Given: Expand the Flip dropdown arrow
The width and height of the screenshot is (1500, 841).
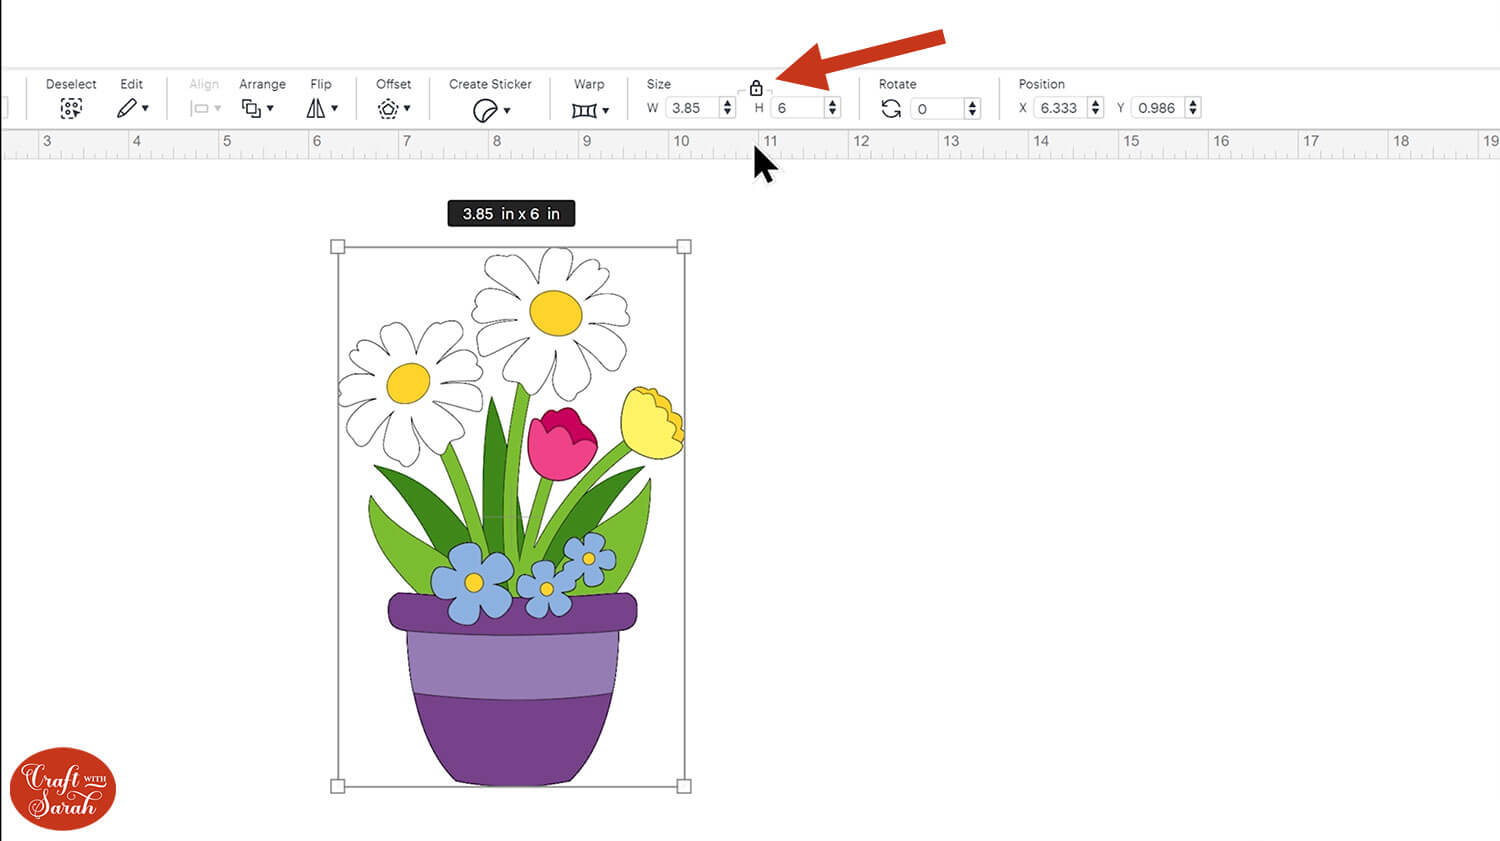Looking at the screenshot, I should click(334, 109).
